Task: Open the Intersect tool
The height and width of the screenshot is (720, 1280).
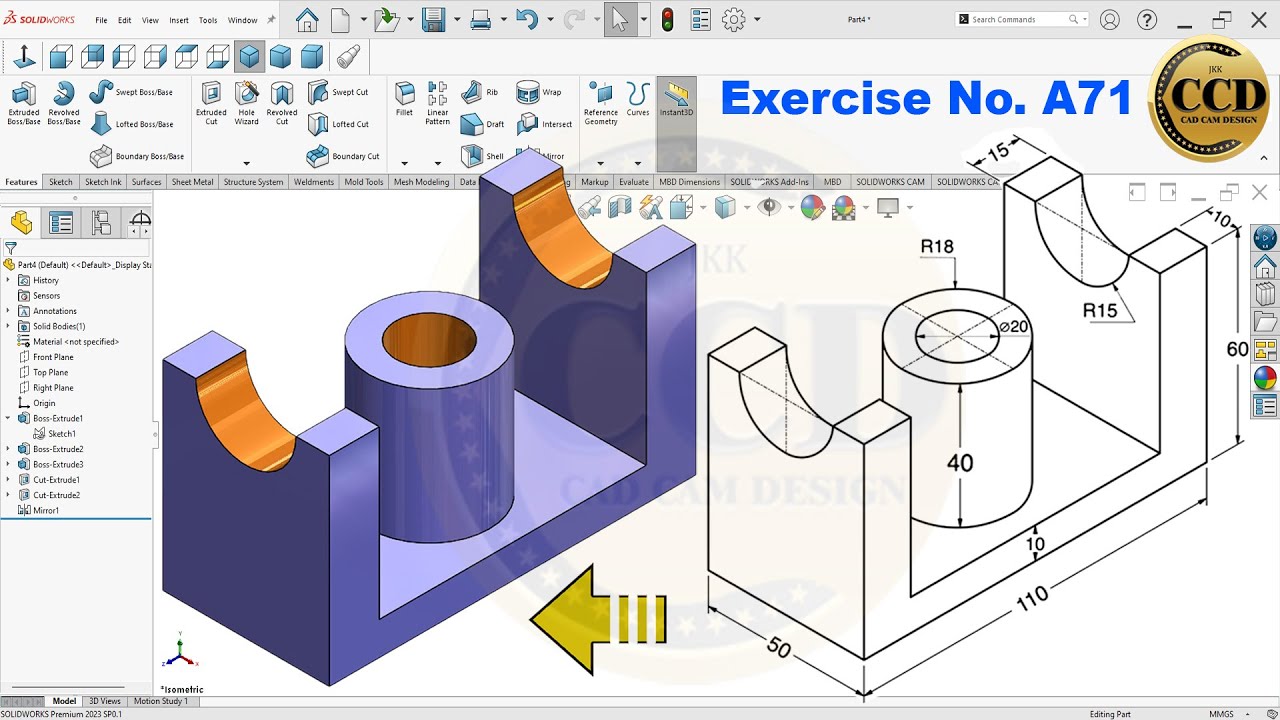Action: pos(545,124)
